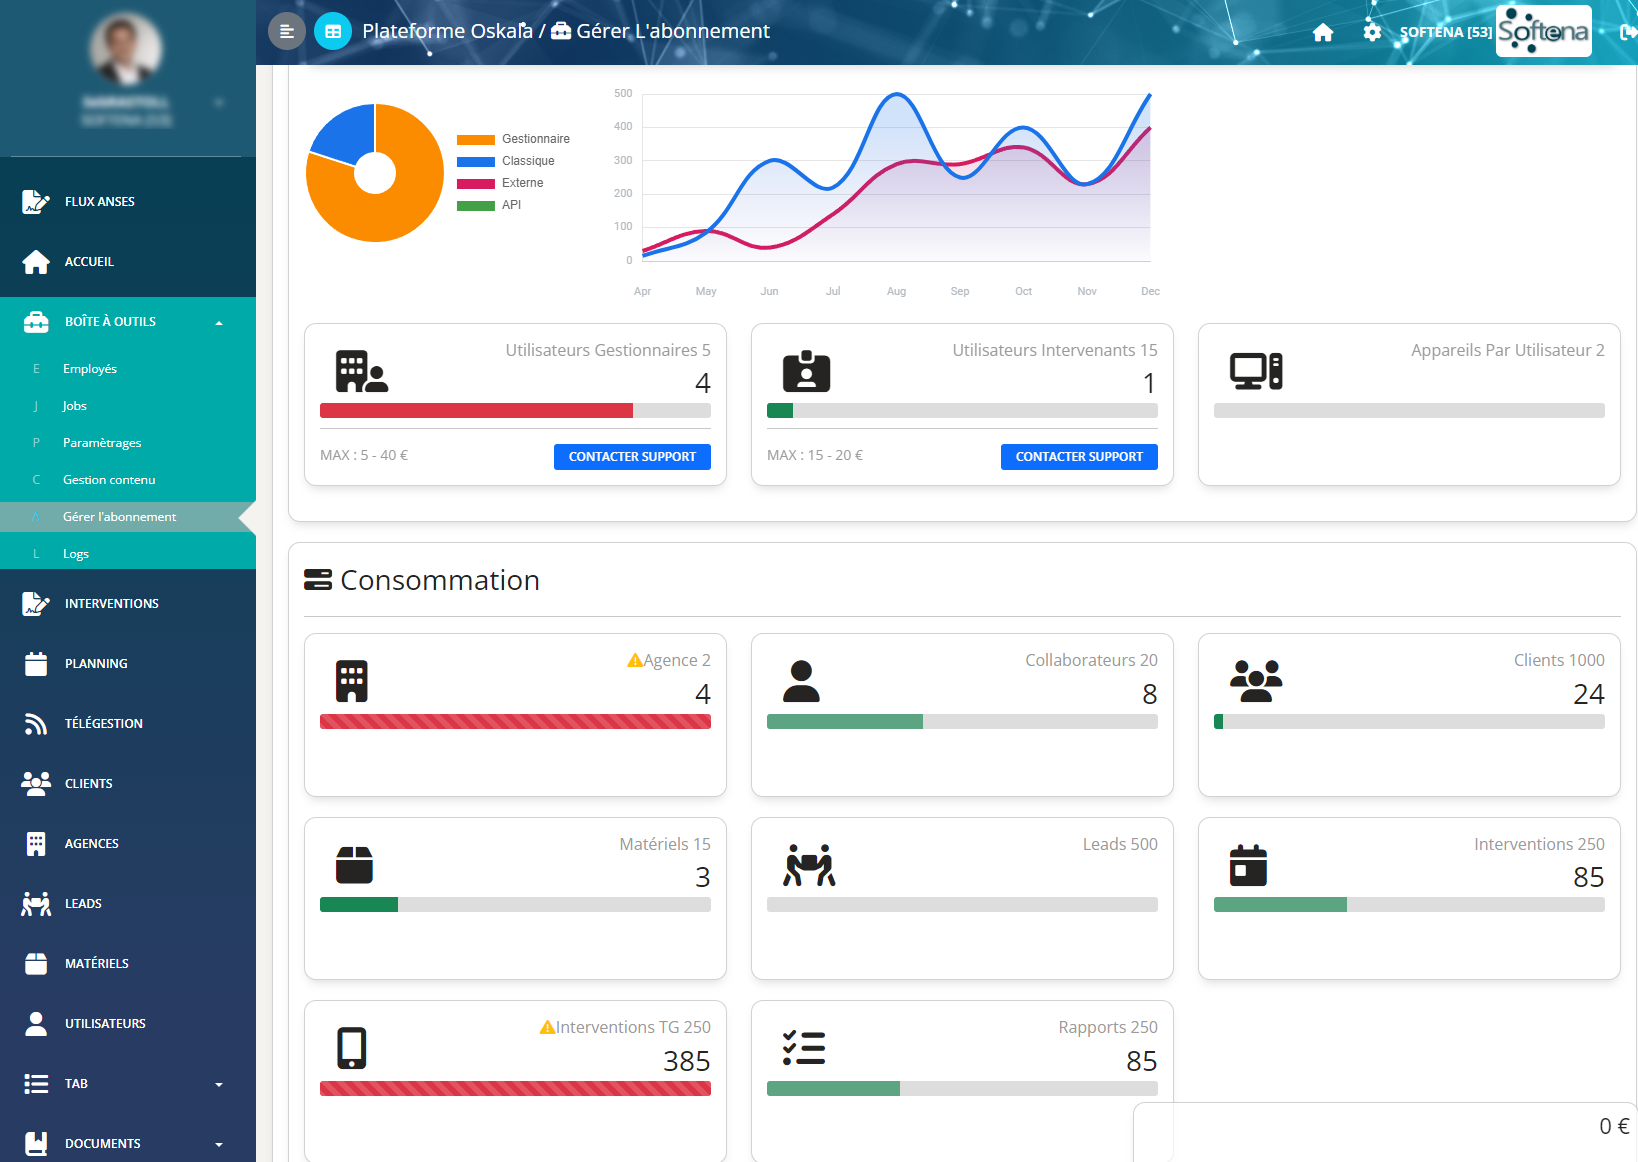Go to home via the header house icon

click(1323, 32)
